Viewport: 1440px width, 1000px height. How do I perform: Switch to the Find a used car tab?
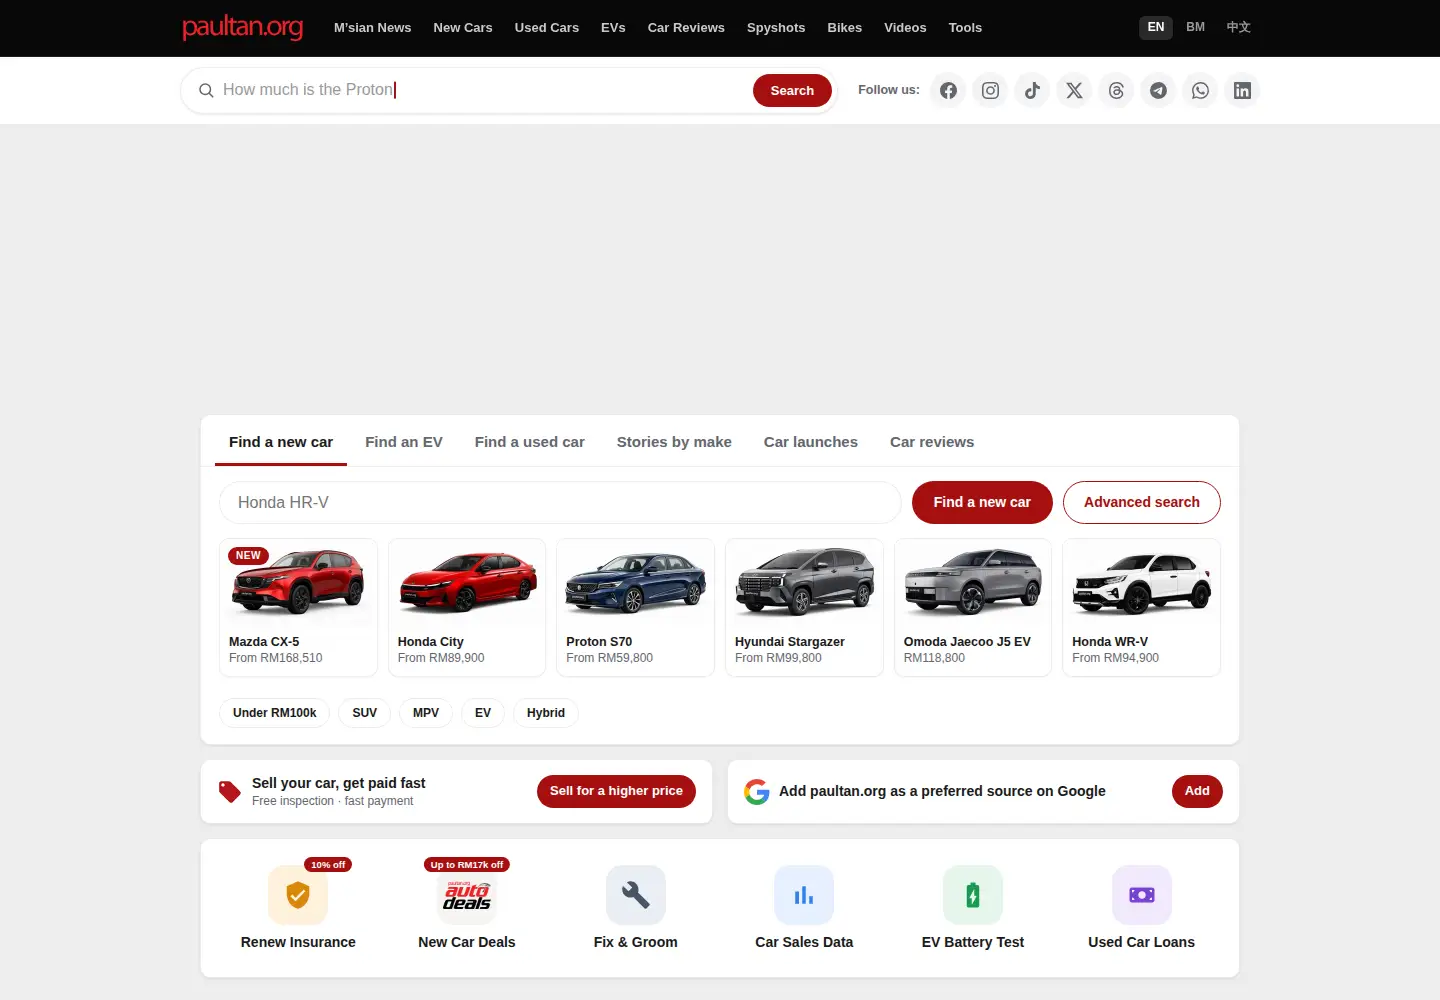(x=530, y=442)
